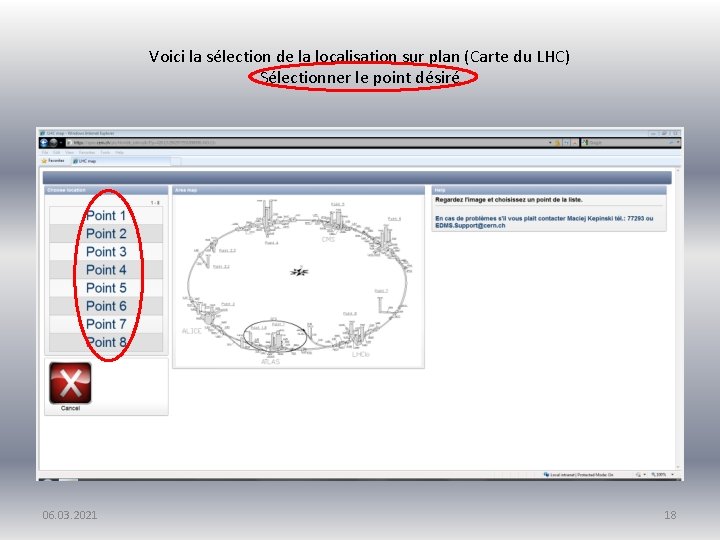
Task: Open the Help menu
Action: pos(119,152)
